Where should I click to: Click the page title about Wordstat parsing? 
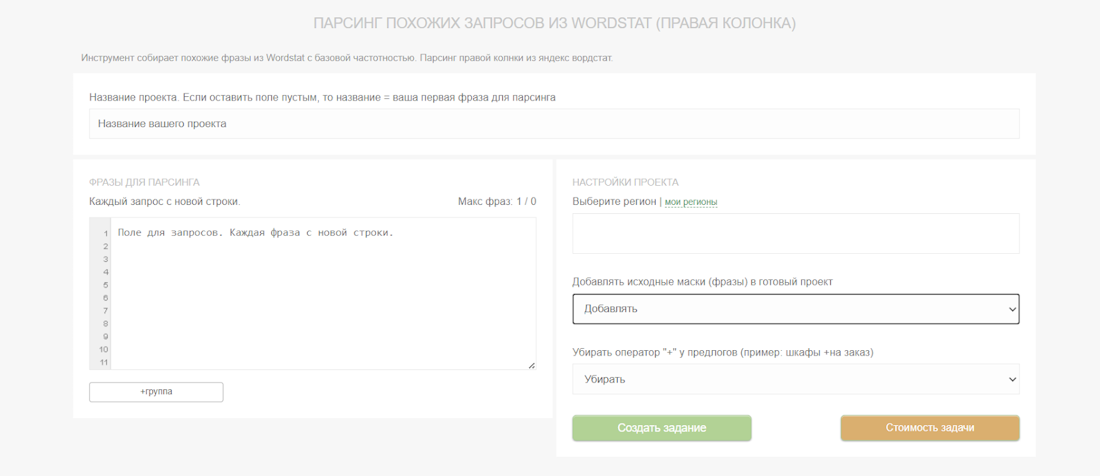[554, 23]
